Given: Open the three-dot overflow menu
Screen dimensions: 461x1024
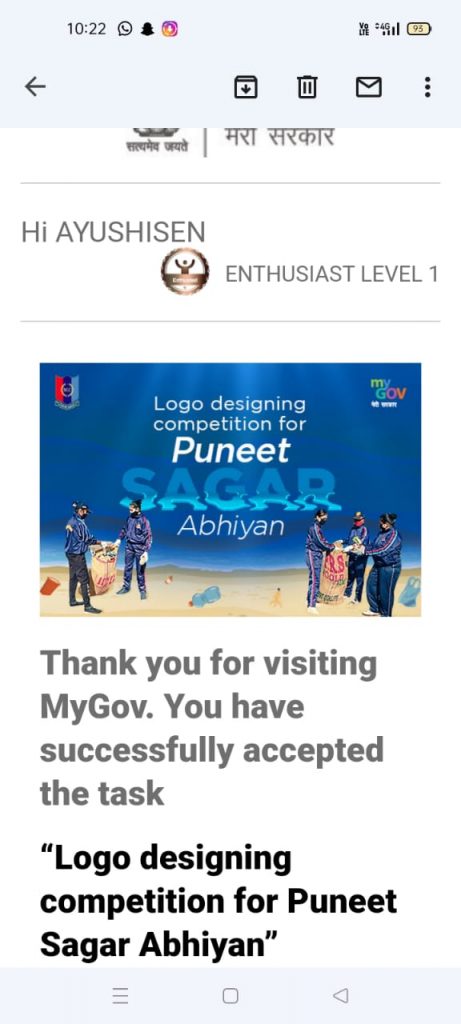Looking at the screenshot, I should tap(427, 86).
